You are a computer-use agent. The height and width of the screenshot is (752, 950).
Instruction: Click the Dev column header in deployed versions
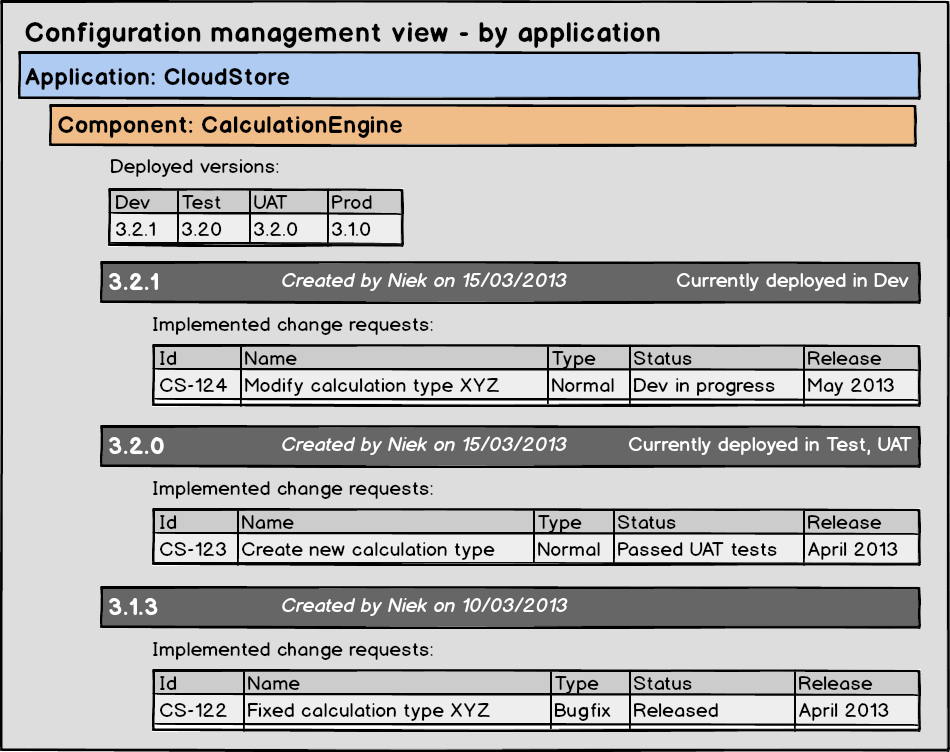[144, 202]
